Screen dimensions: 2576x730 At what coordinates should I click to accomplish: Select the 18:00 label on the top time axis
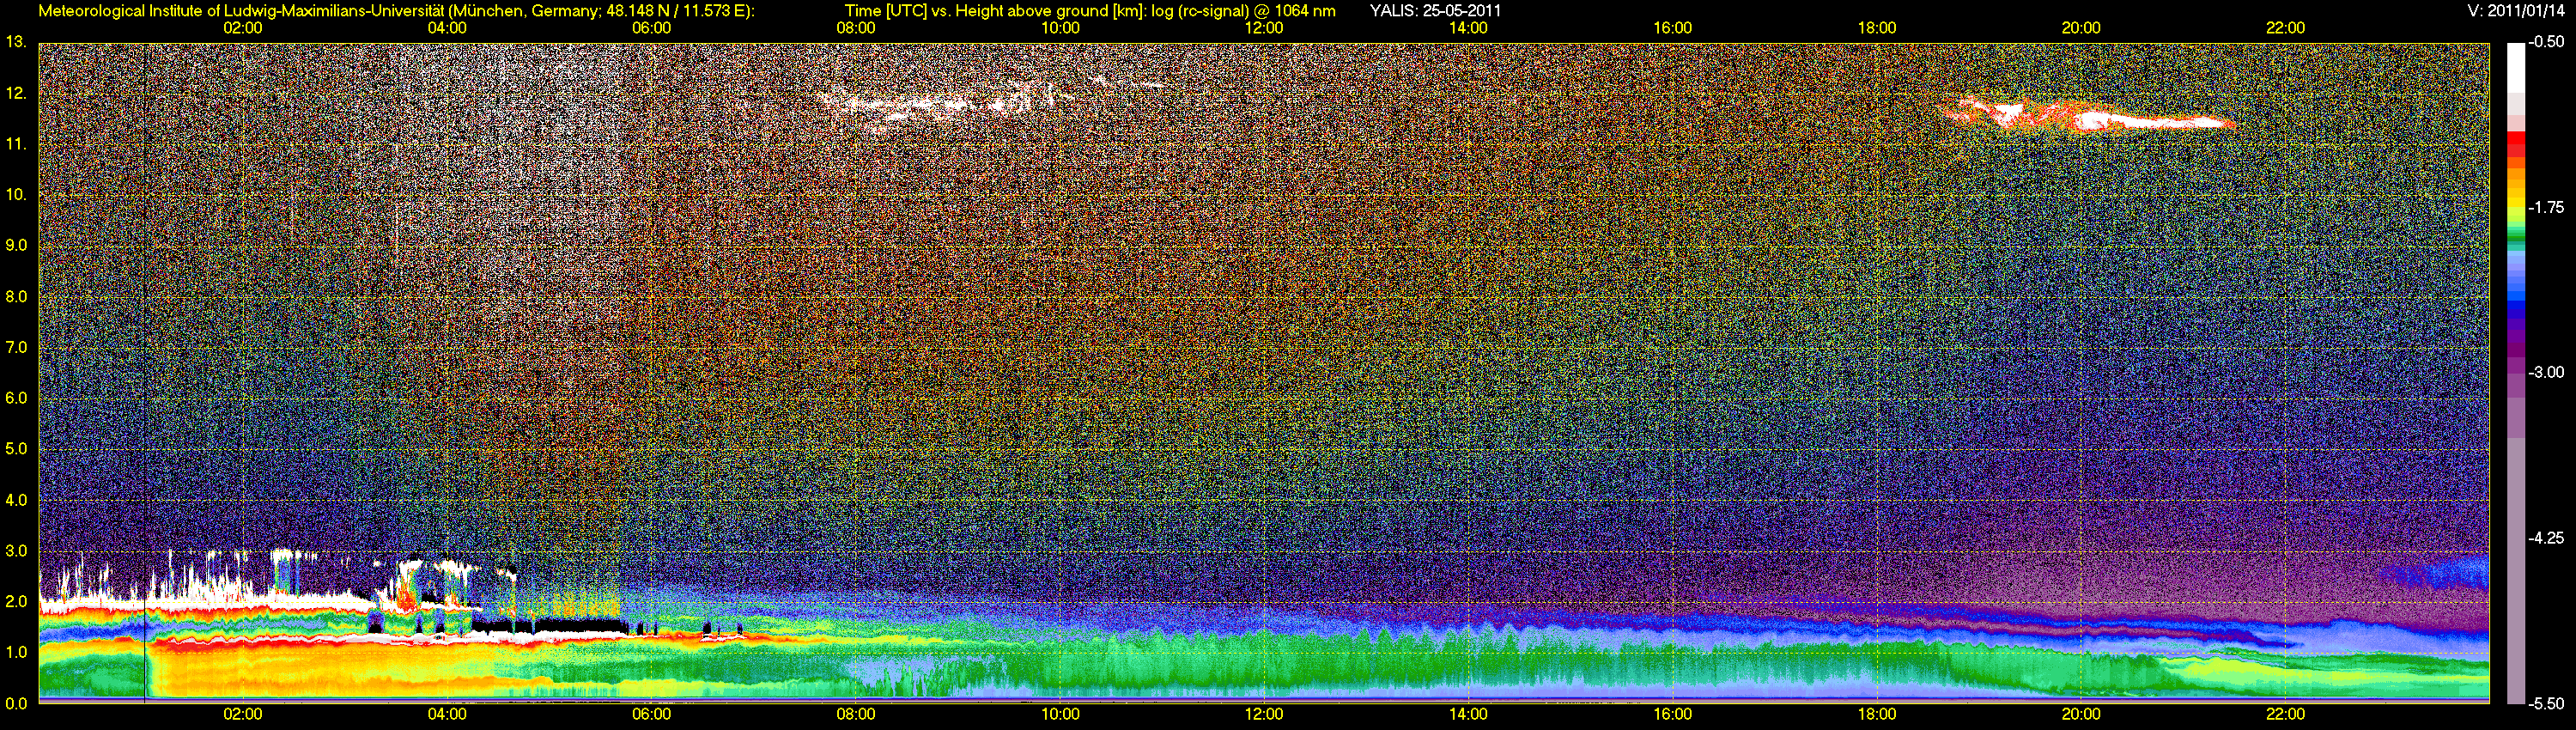point(1877,28)
